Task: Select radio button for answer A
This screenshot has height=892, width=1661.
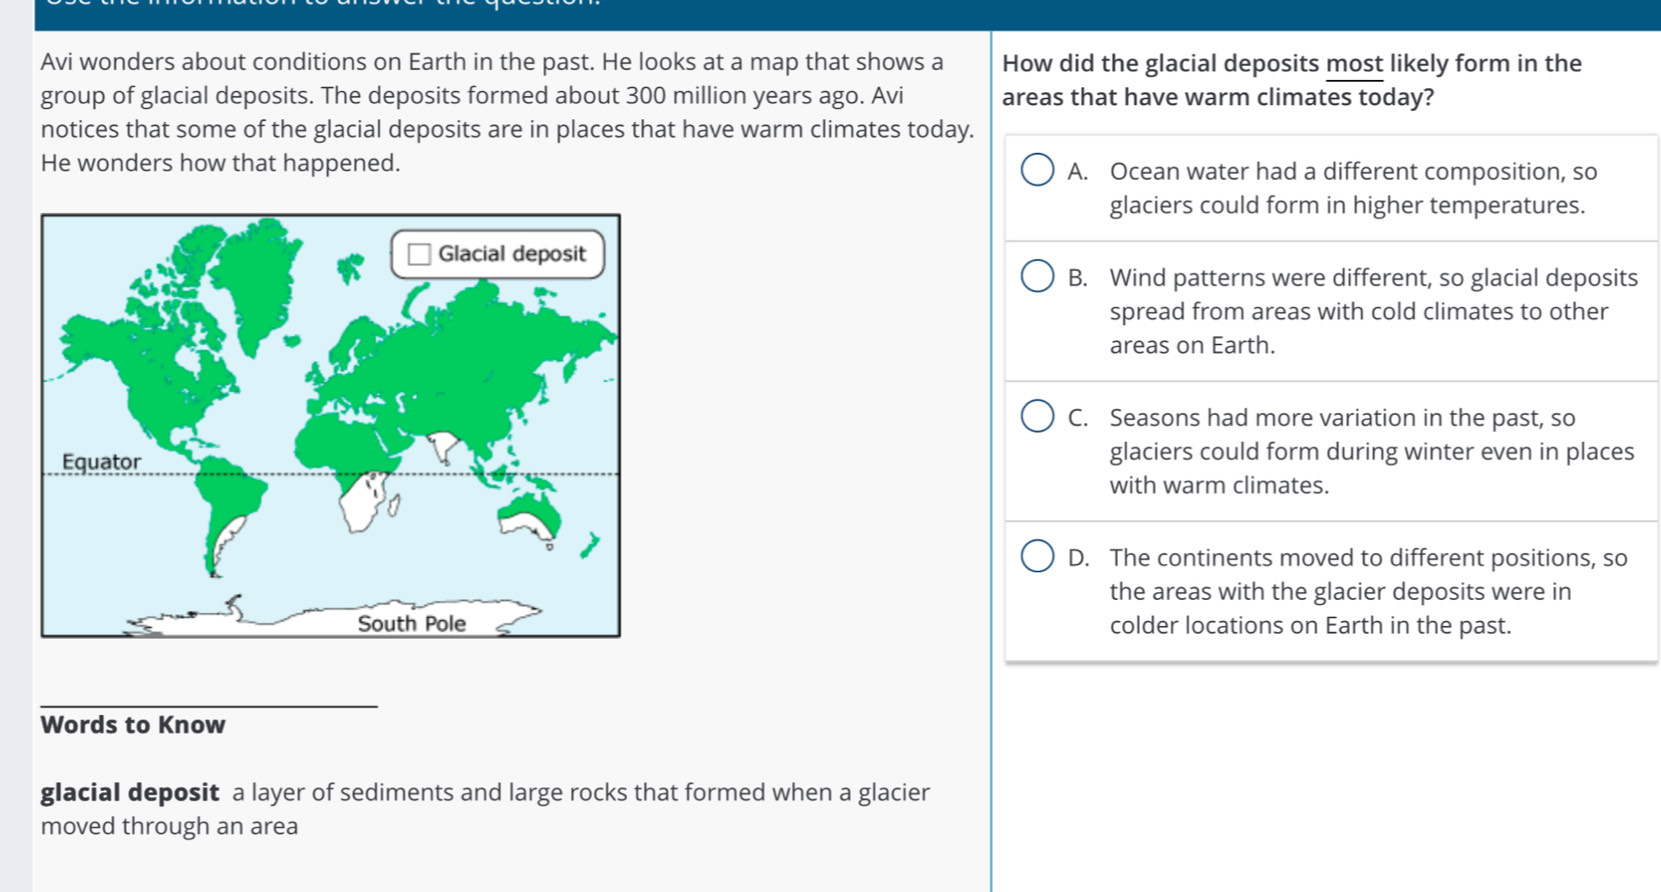Action: 1037,171
